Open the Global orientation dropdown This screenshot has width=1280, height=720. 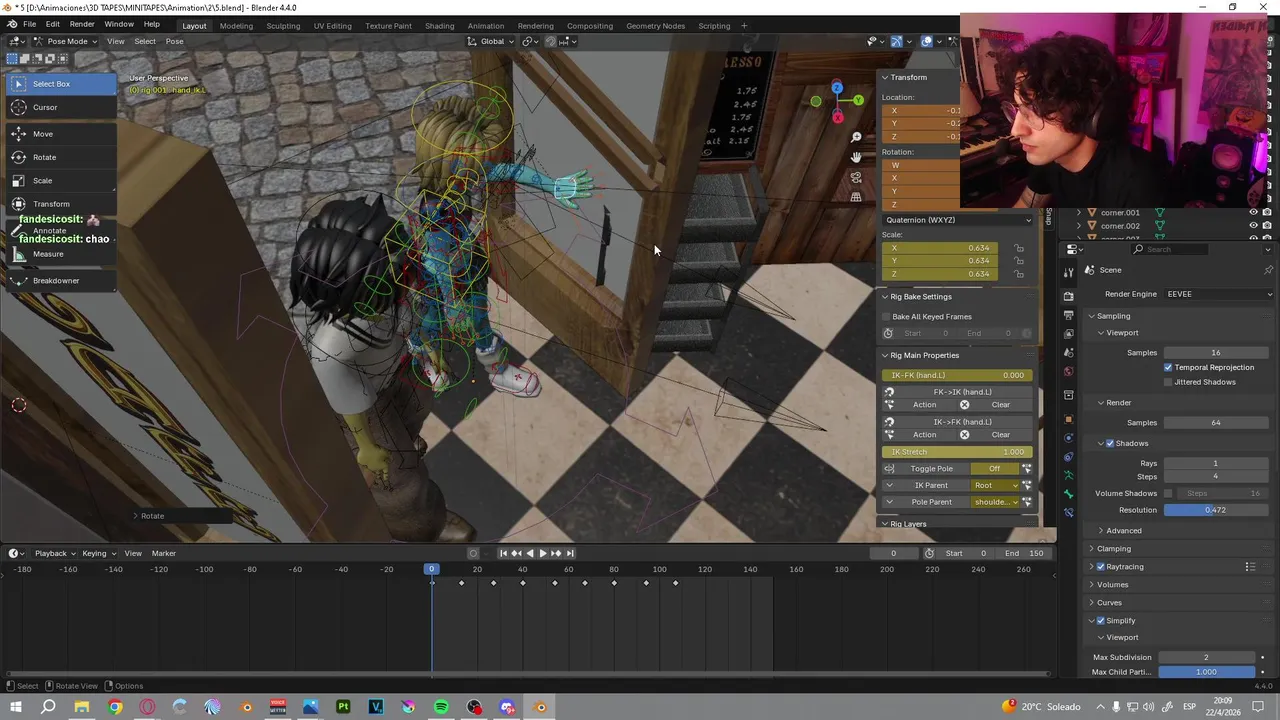coord(490,41)
